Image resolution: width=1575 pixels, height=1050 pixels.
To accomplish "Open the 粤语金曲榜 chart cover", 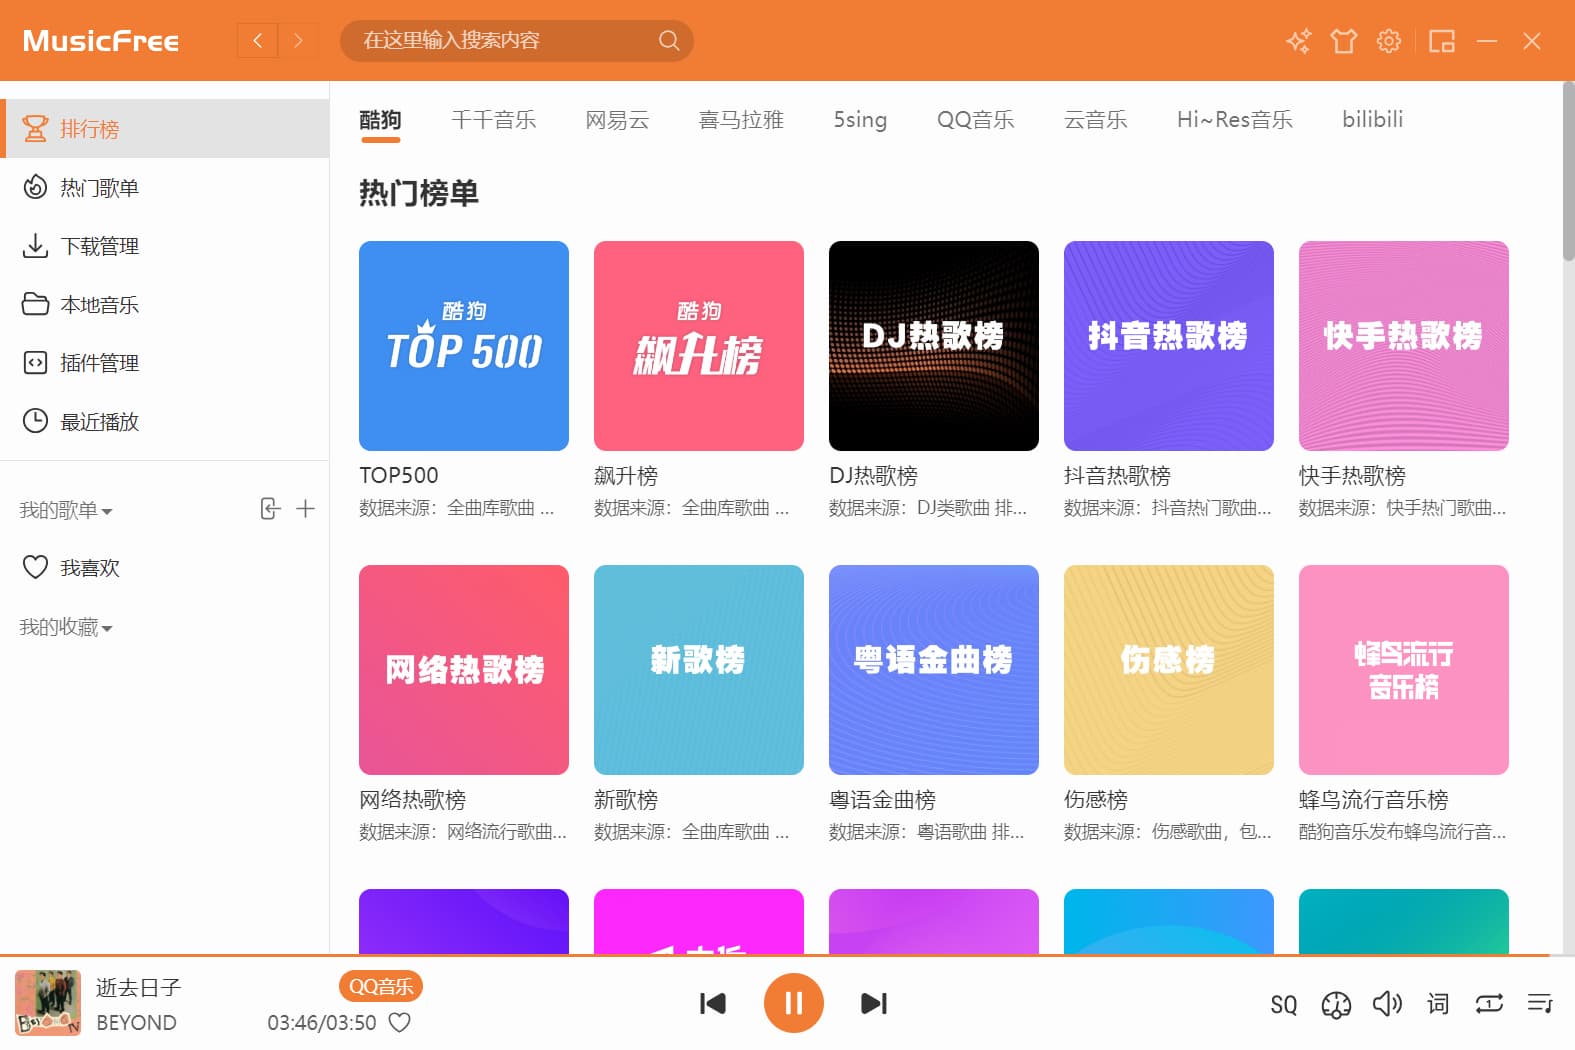I will click(x=934, y=670).
